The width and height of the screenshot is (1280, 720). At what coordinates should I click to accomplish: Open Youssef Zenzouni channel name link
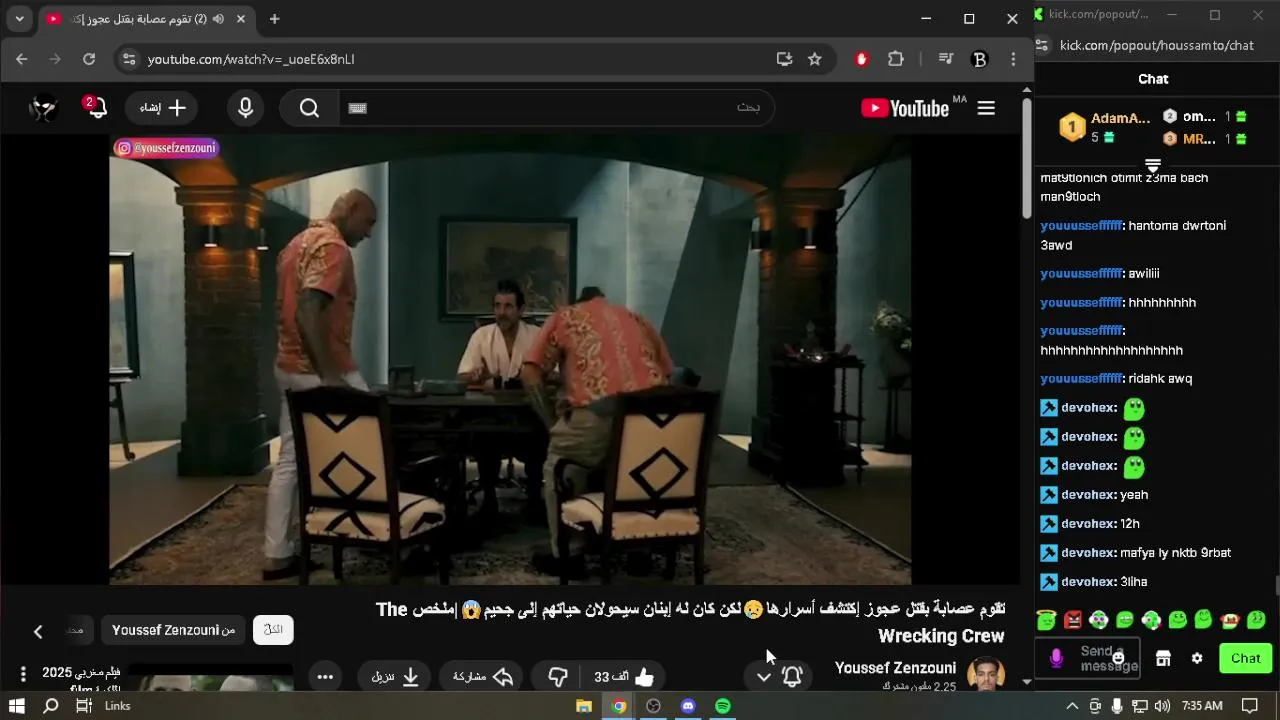(x=895, y=668)
